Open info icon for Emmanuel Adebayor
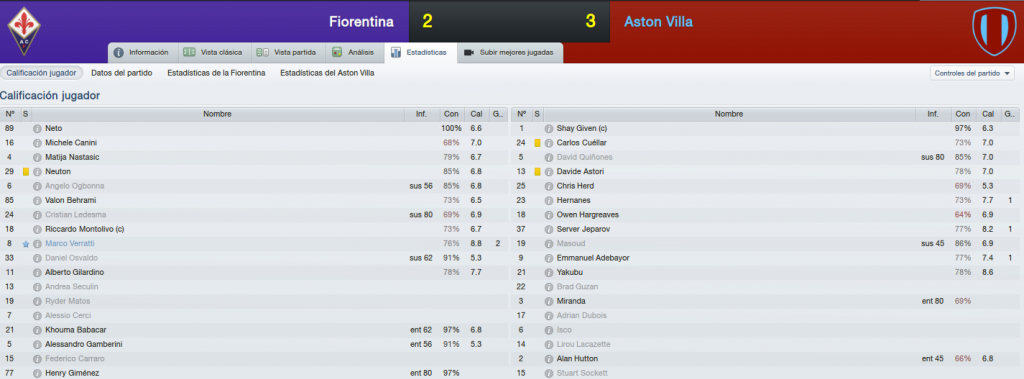Viewport: 1024px width, 379px height. click(x=549, y=258)
